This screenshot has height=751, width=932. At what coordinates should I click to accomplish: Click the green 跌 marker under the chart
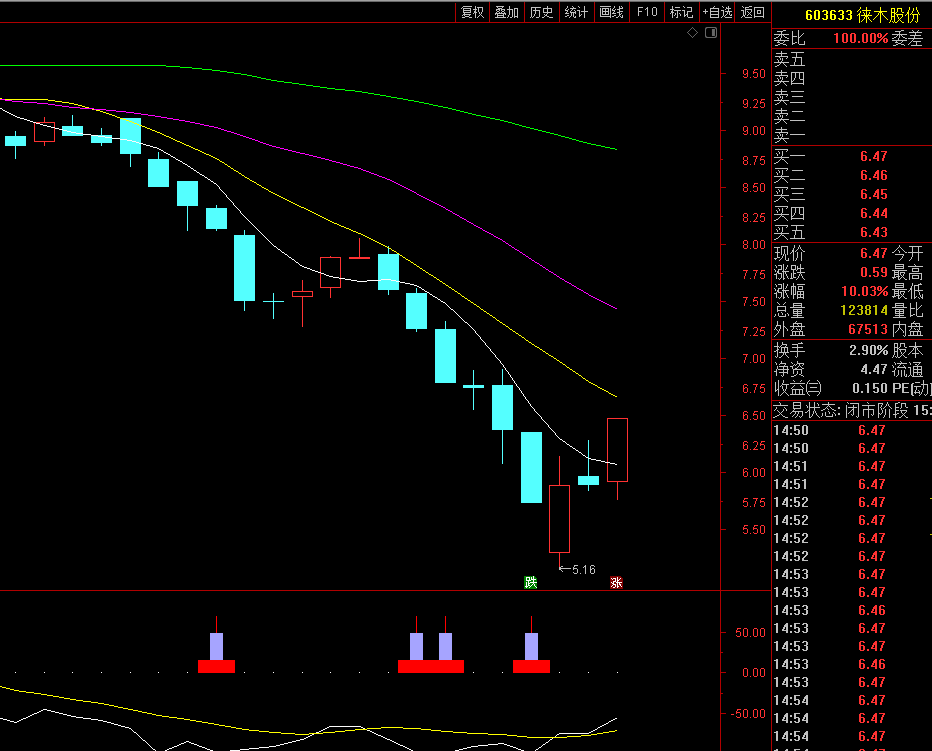(531, 582)
